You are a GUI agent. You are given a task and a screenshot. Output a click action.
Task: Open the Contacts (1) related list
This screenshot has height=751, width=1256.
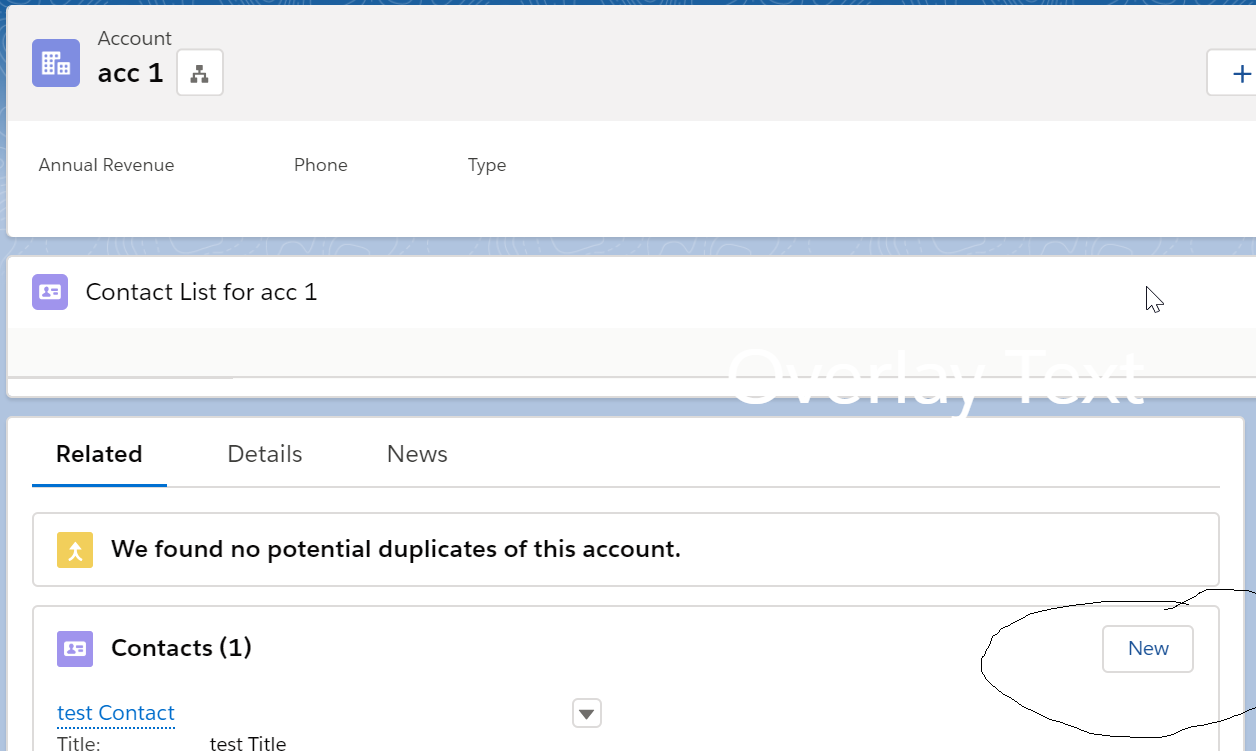click(x=181, y=648)
